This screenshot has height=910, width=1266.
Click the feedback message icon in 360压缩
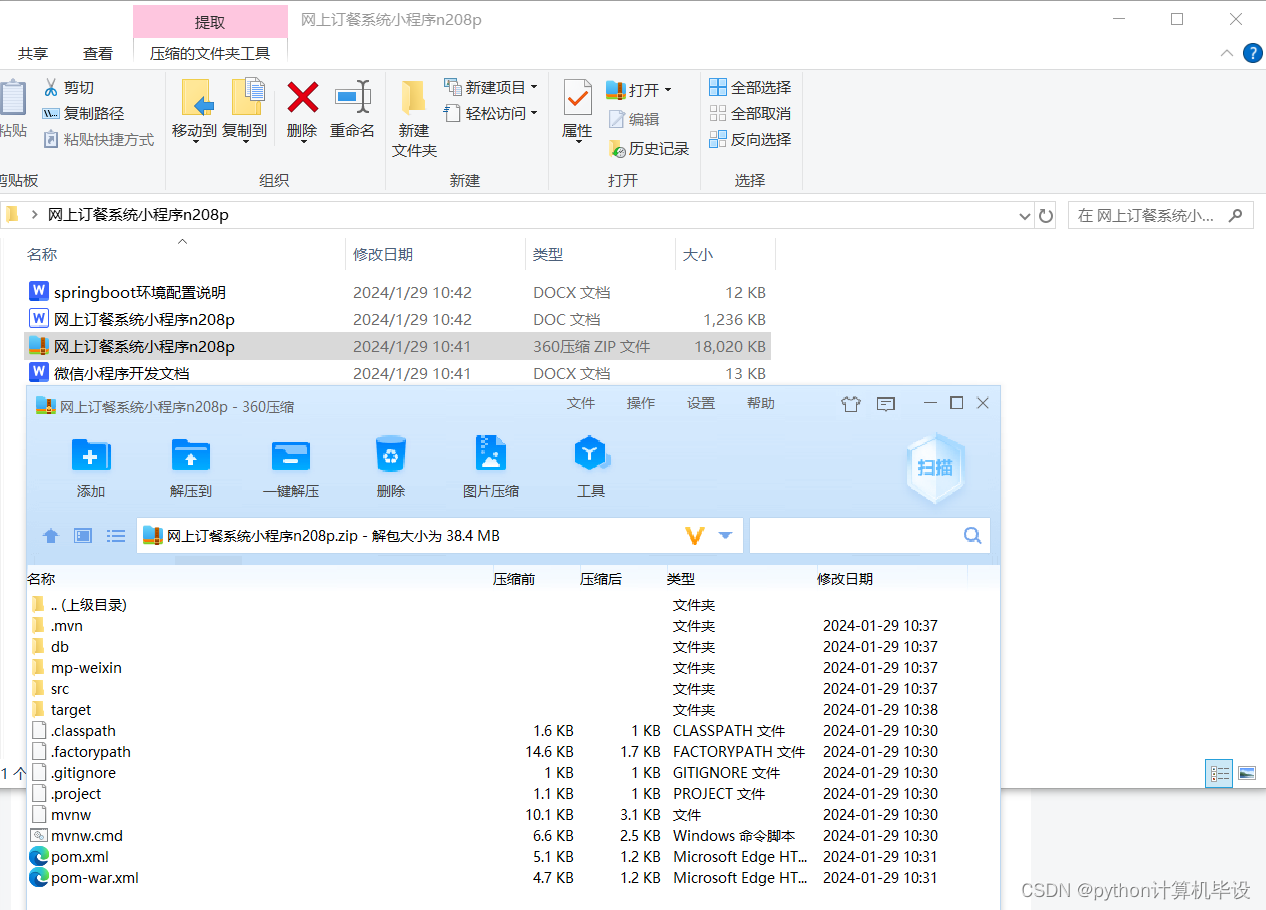[886, 404]
